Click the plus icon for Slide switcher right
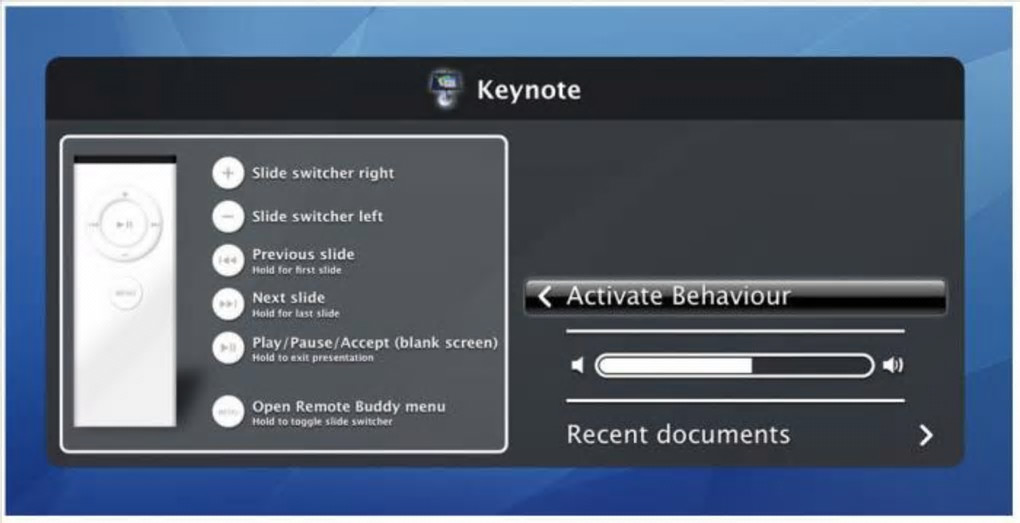The width and height of the screenshot is (1020, 523). 228,173
